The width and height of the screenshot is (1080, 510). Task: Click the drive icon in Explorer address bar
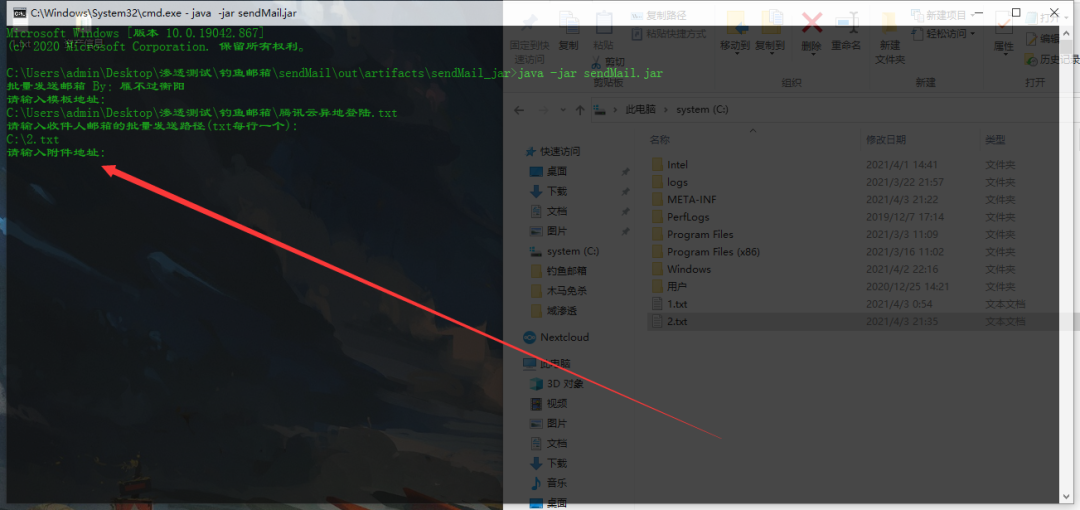pos(601,110)
